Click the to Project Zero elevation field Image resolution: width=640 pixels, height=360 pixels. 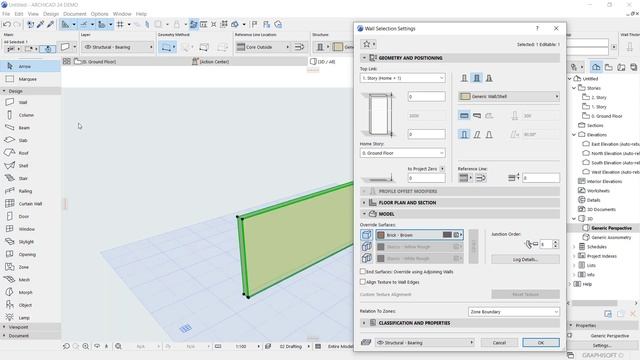pos(427,178)
